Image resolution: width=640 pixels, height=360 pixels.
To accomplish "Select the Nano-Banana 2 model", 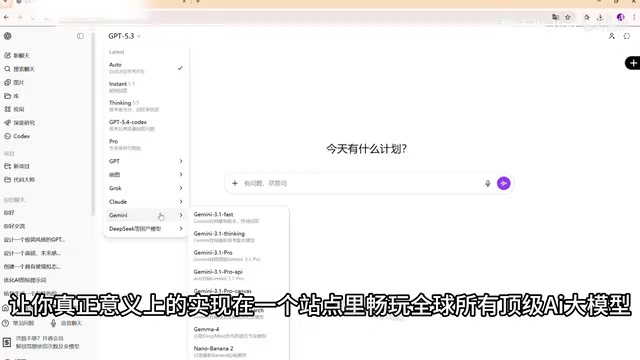I will [240, 352].
